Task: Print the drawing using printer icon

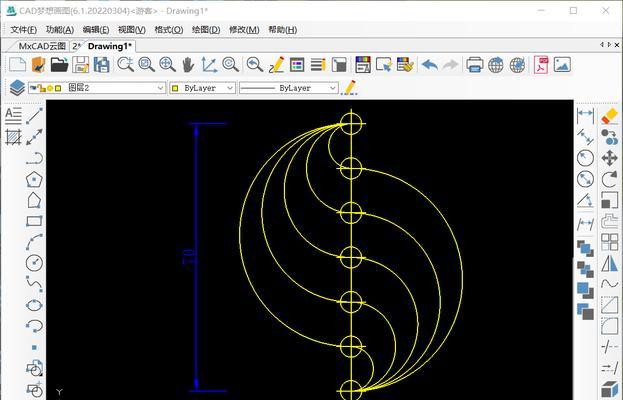Action: point(474,64)
